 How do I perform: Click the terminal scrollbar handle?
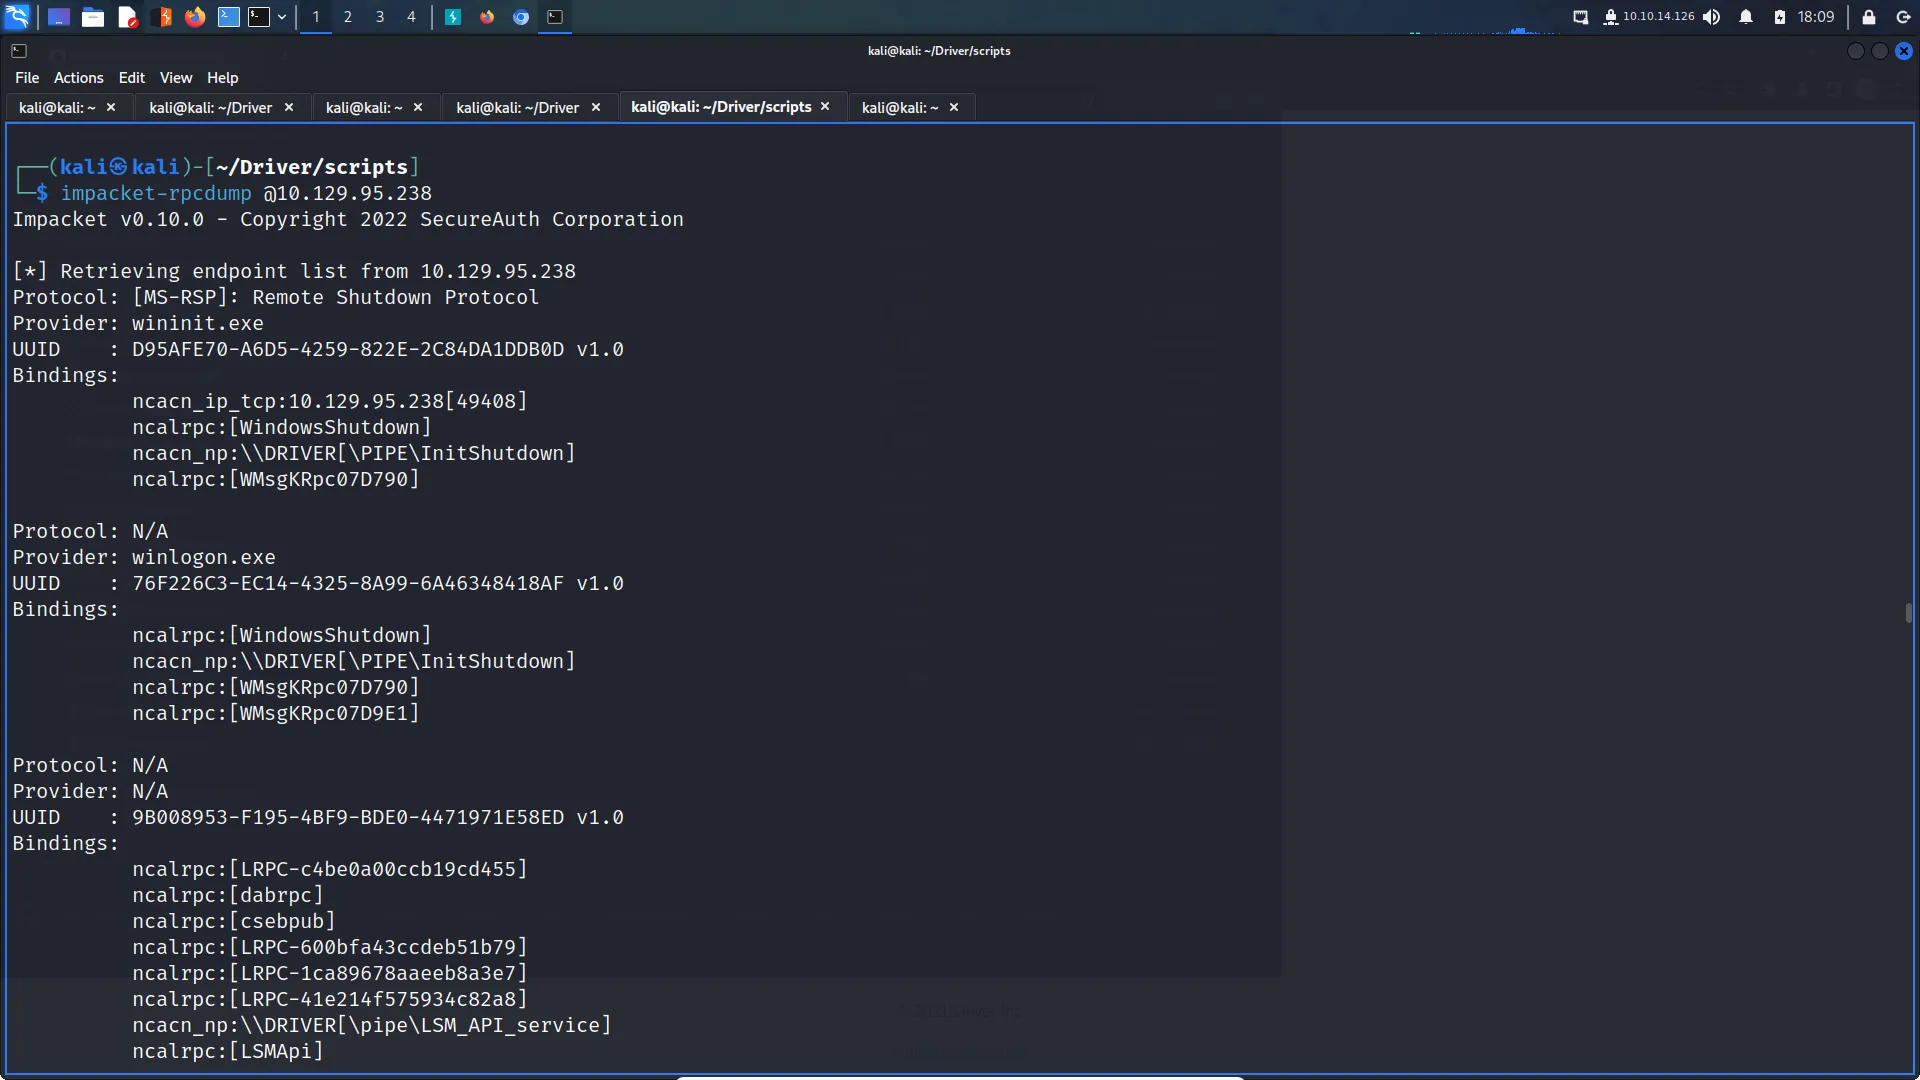(1909, 613)
